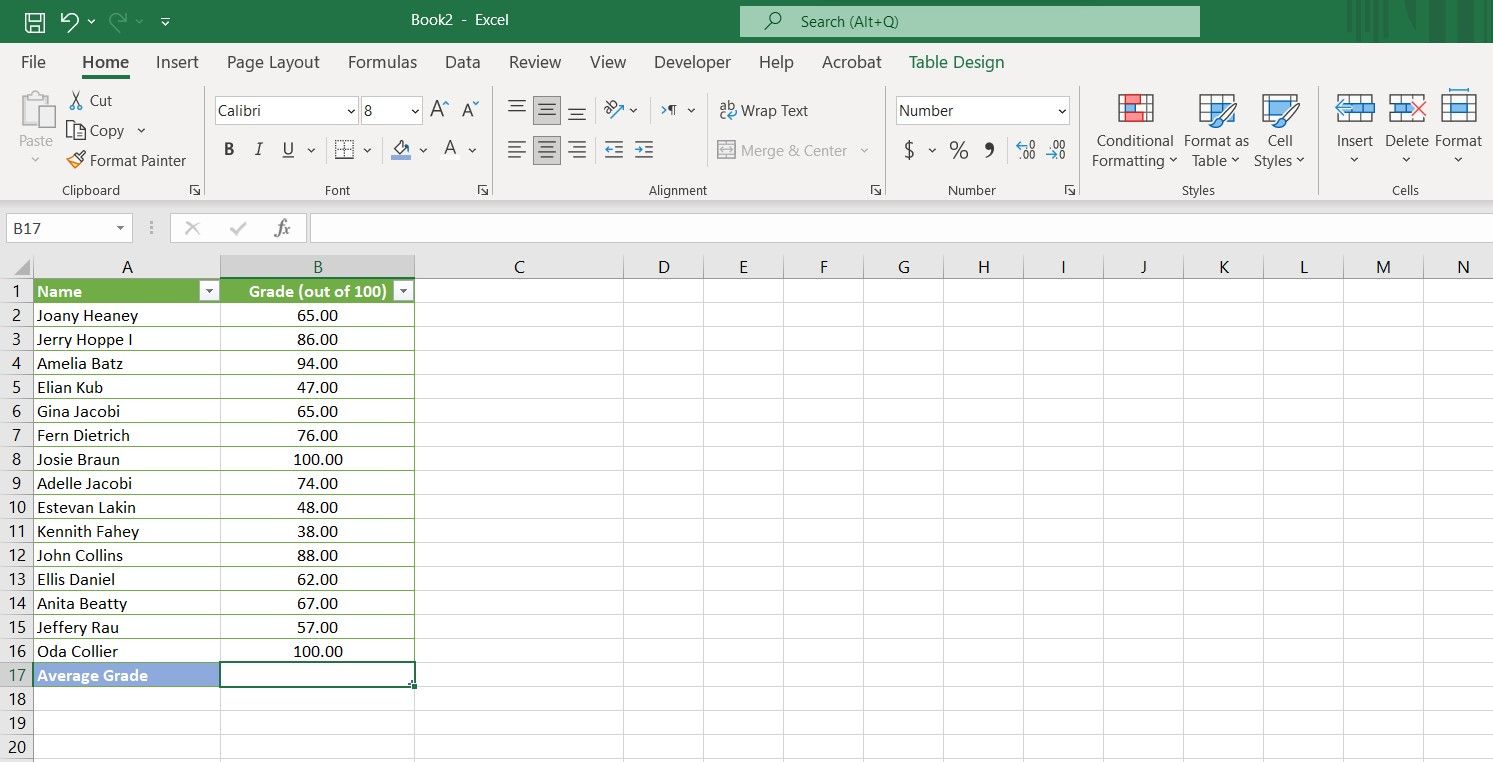
Task: Insert new cells using the Insert icon
Action: 1354,125
